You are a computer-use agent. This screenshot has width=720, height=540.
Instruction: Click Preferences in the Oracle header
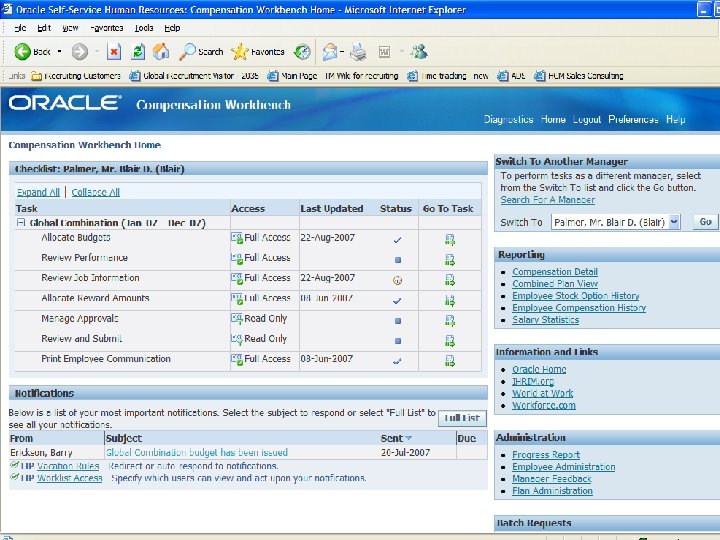point(633,119)
